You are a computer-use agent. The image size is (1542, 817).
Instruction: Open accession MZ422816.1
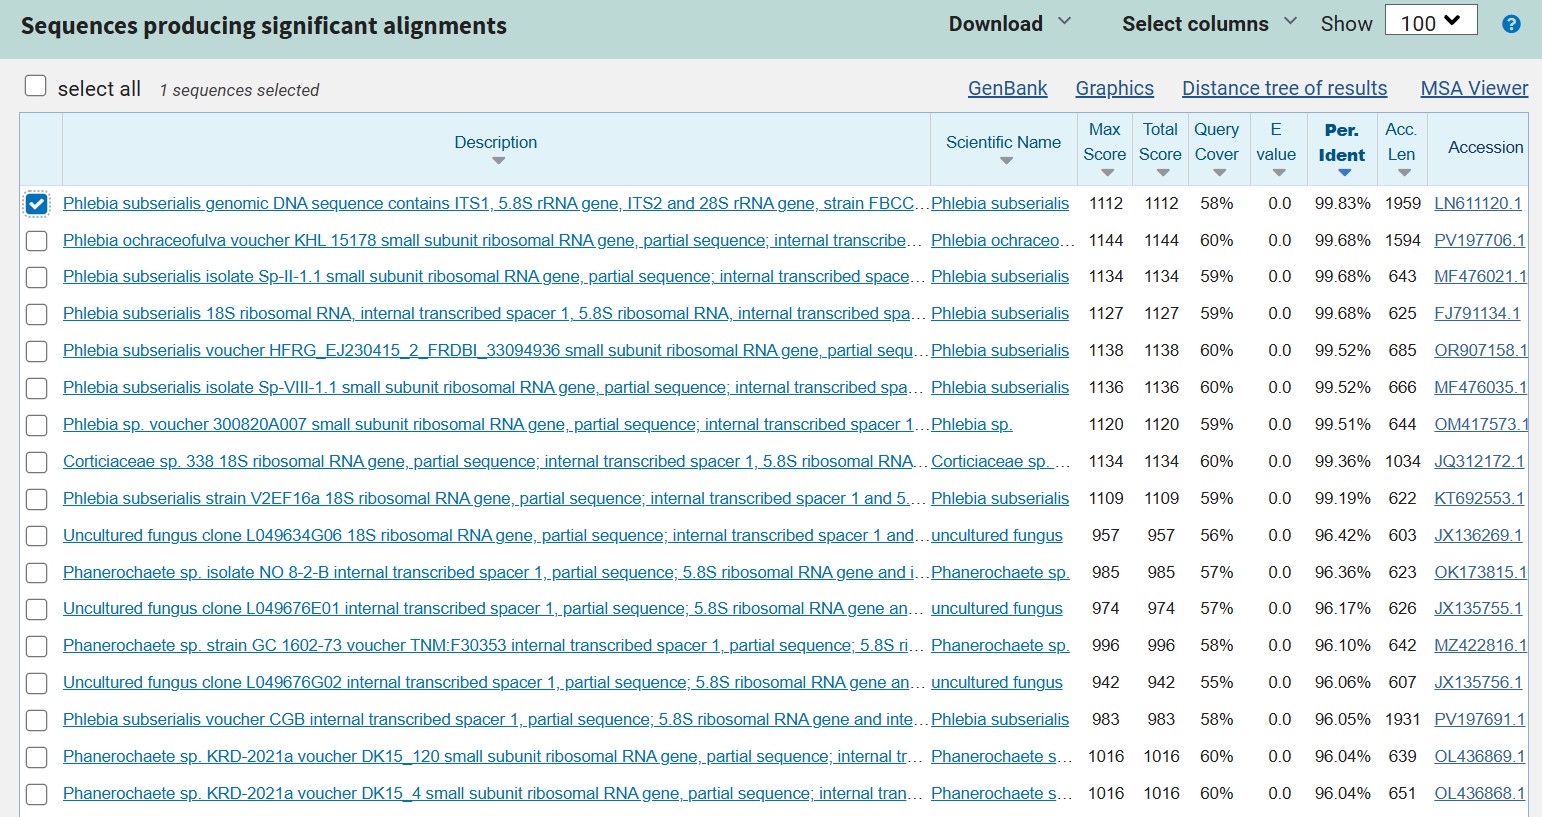[1480, 645]
